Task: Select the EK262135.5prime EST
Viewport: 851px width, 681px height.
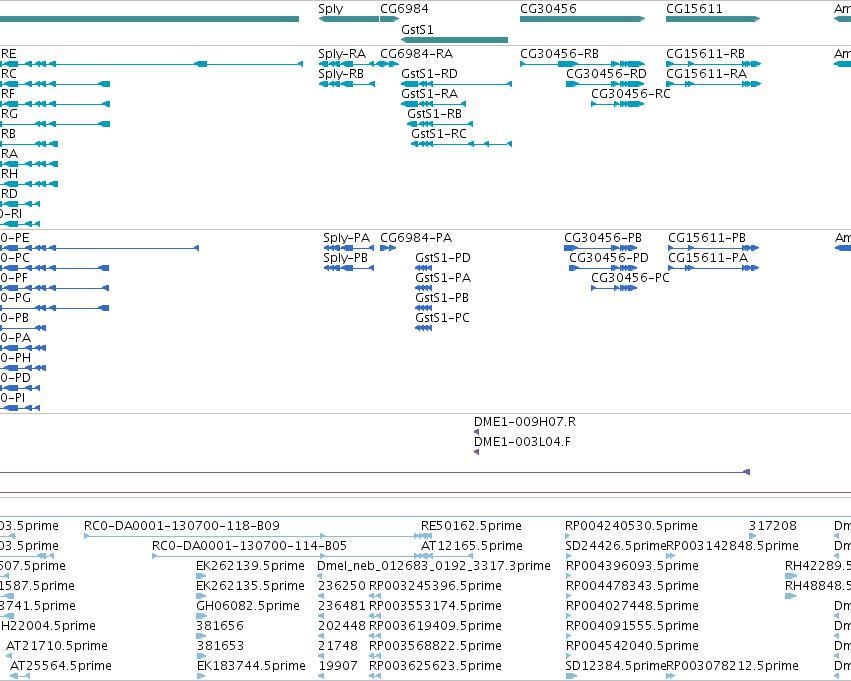Action: [x=201, y=596]
